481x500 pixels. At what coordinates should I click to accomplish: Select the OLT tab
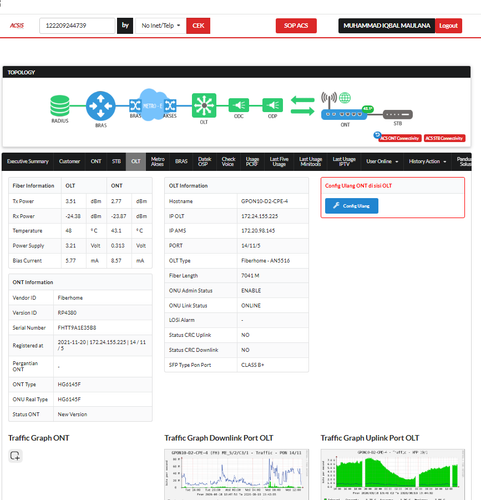(x=136, y=161)
